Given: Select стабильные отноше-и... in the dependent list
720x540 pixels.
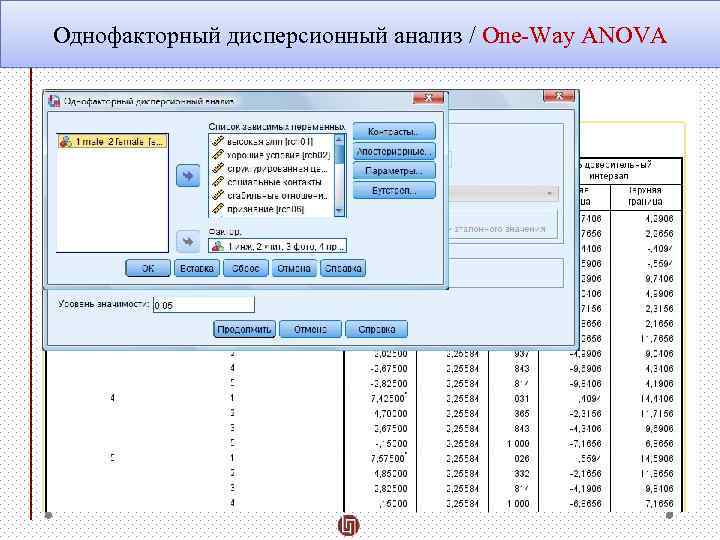Looking at the screenshot, I should coord(272,196).
